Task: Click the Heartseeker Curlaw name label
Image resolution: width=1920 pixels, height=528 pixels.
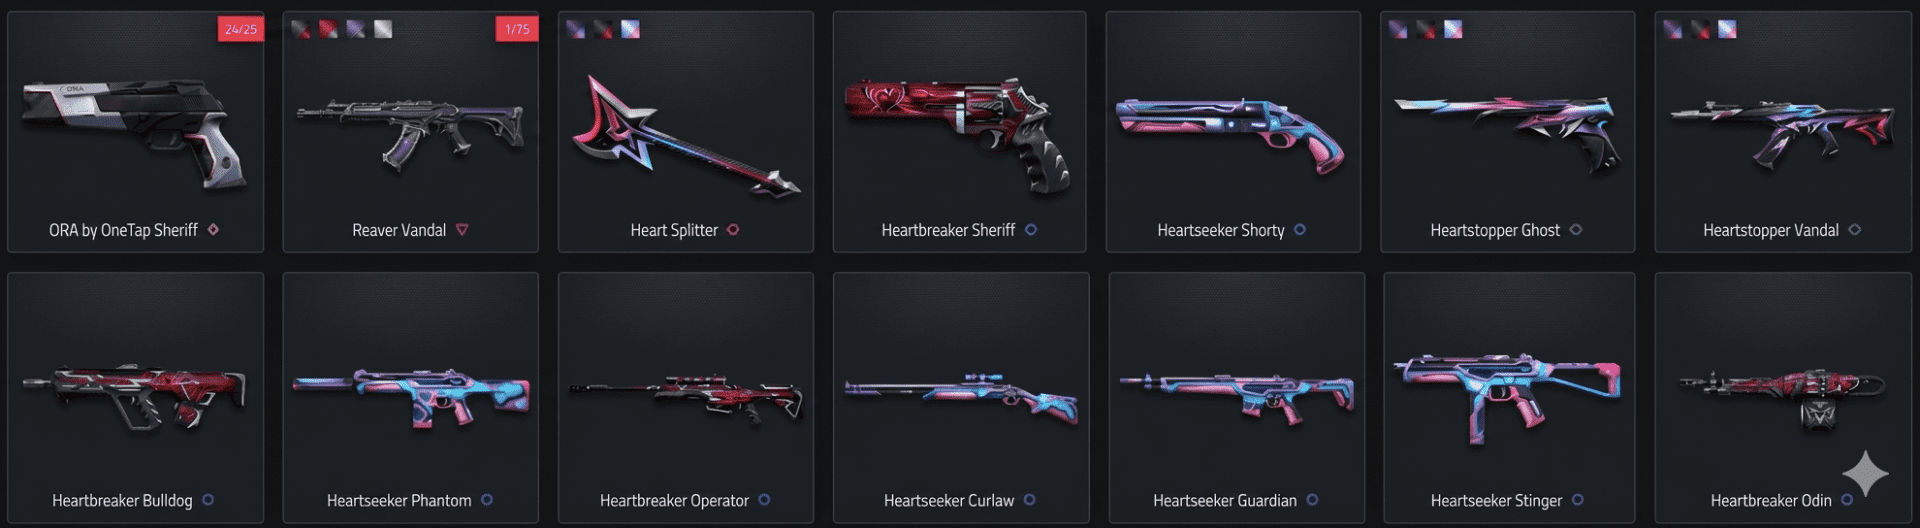Action: tap(949, 500)
